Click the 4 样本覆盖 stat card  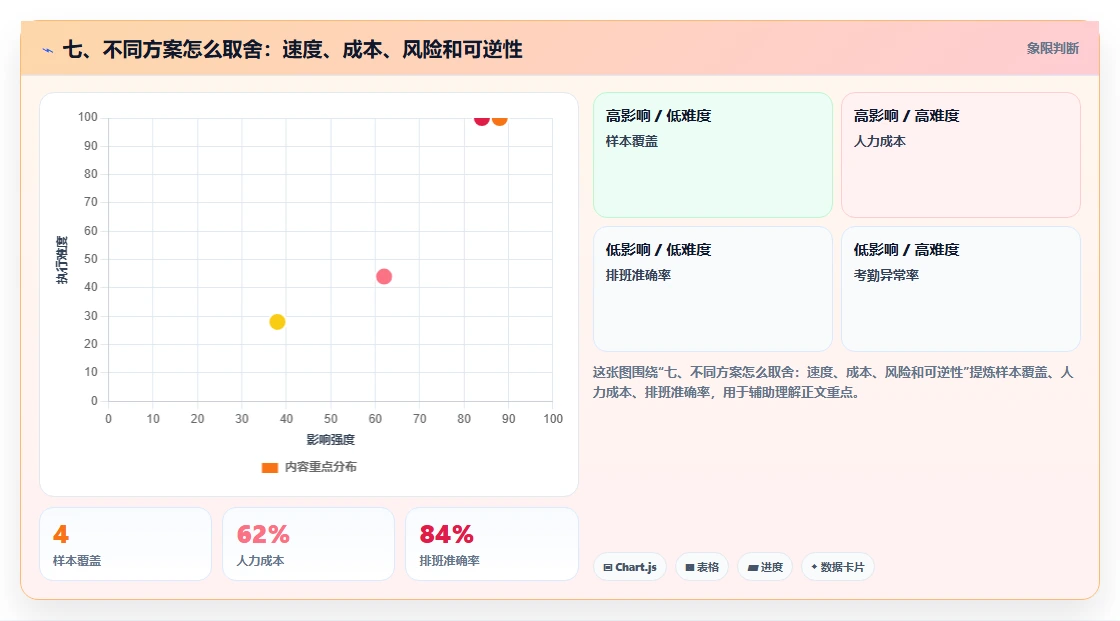(126, 545)
